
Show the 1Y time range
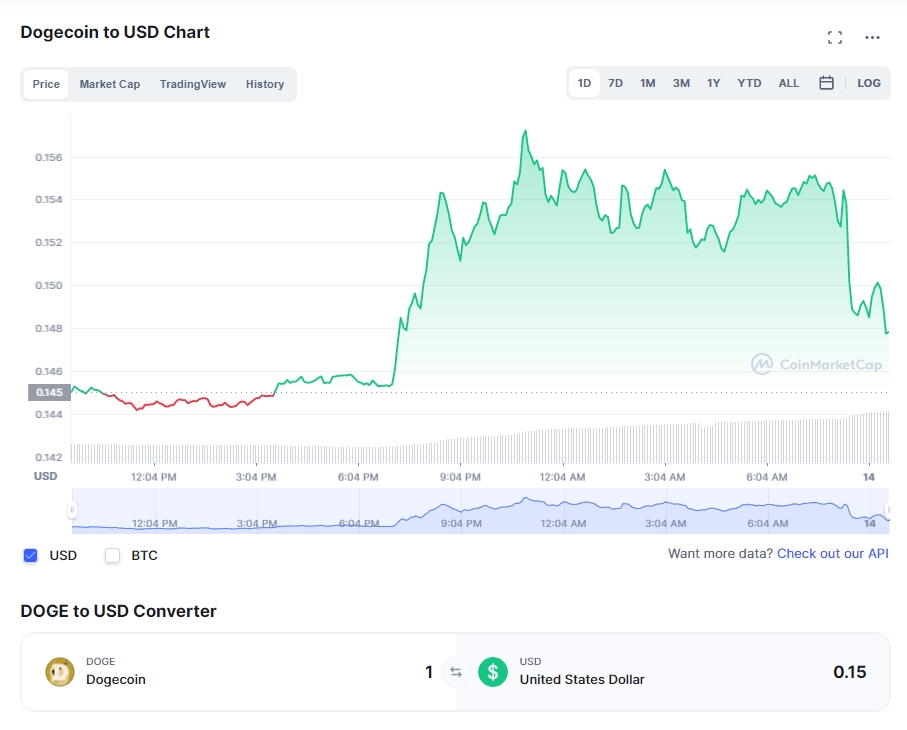(713, 83)
